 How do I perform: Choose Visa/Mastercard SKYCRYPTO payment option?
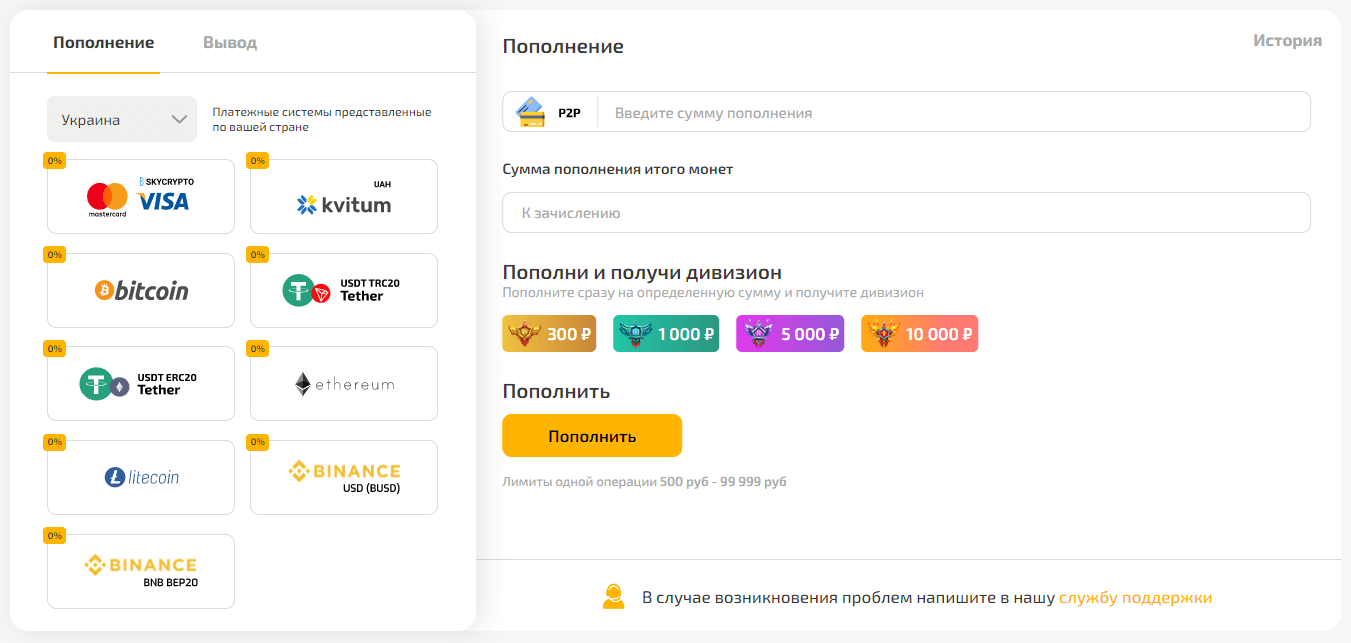tap(140, 196)
